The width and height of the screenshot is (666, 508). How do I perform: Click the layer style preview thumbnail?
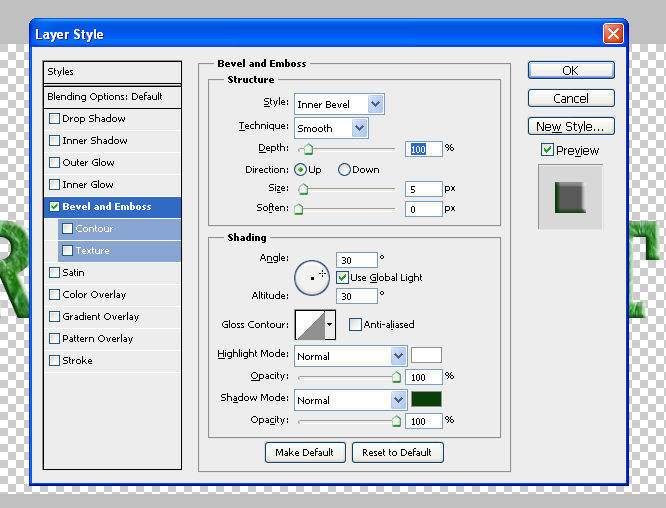[x=571, y=195]
